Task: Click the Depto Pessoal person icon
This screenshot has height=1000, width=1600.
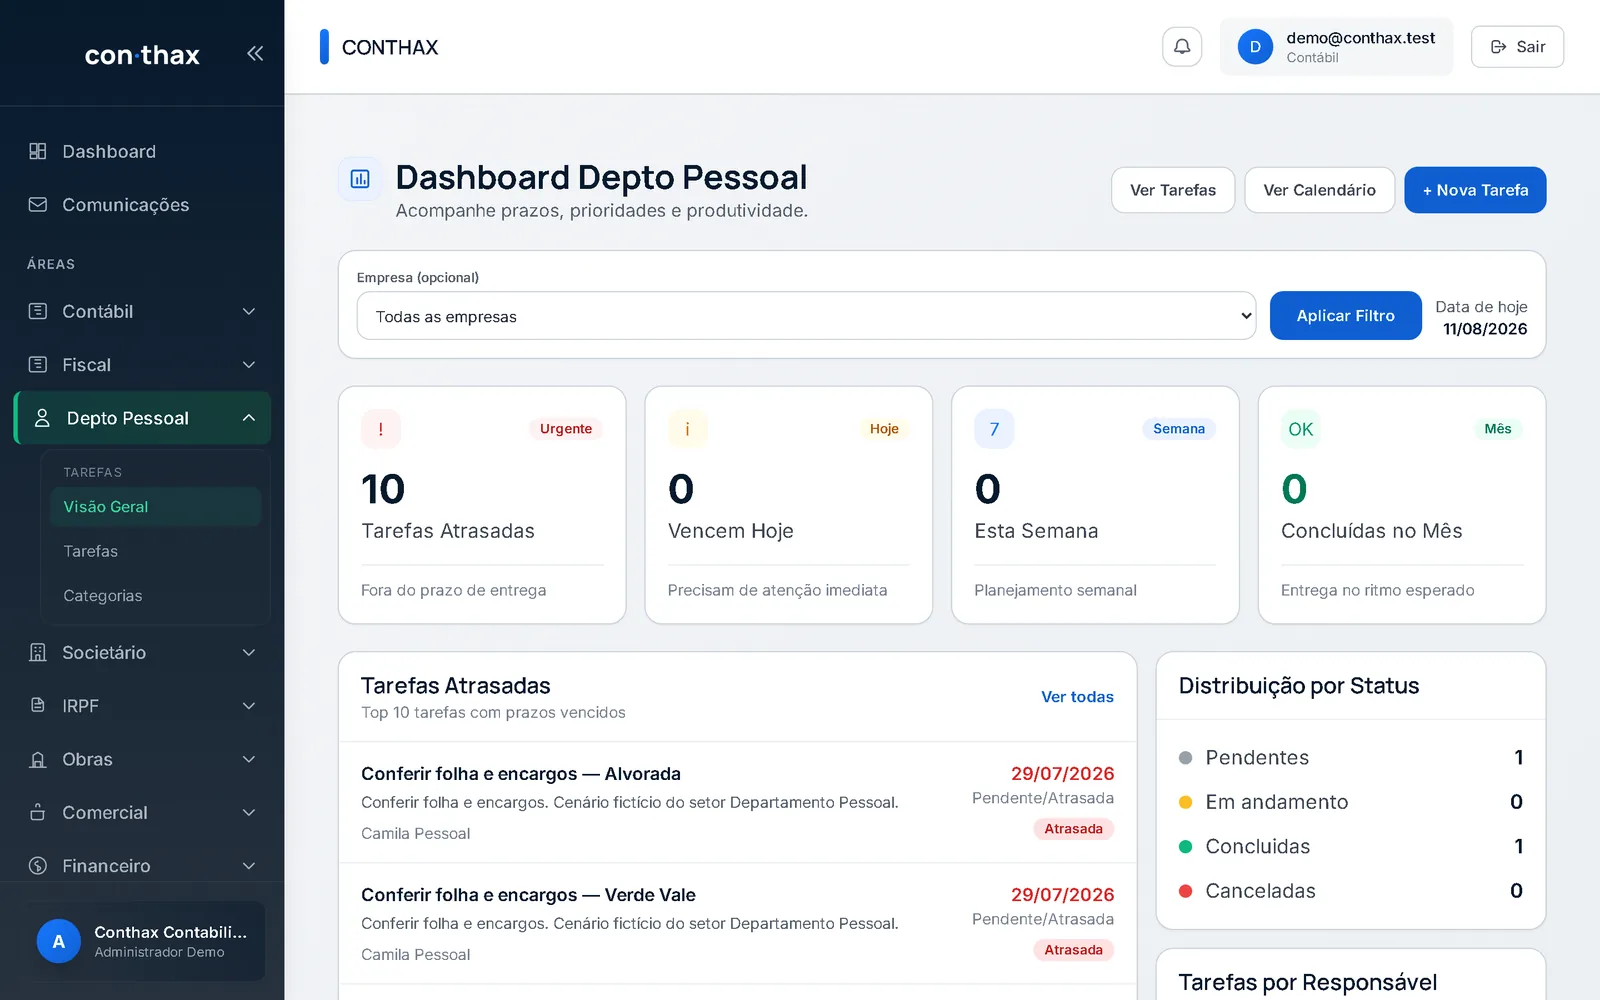Action: tap(42, 418)
